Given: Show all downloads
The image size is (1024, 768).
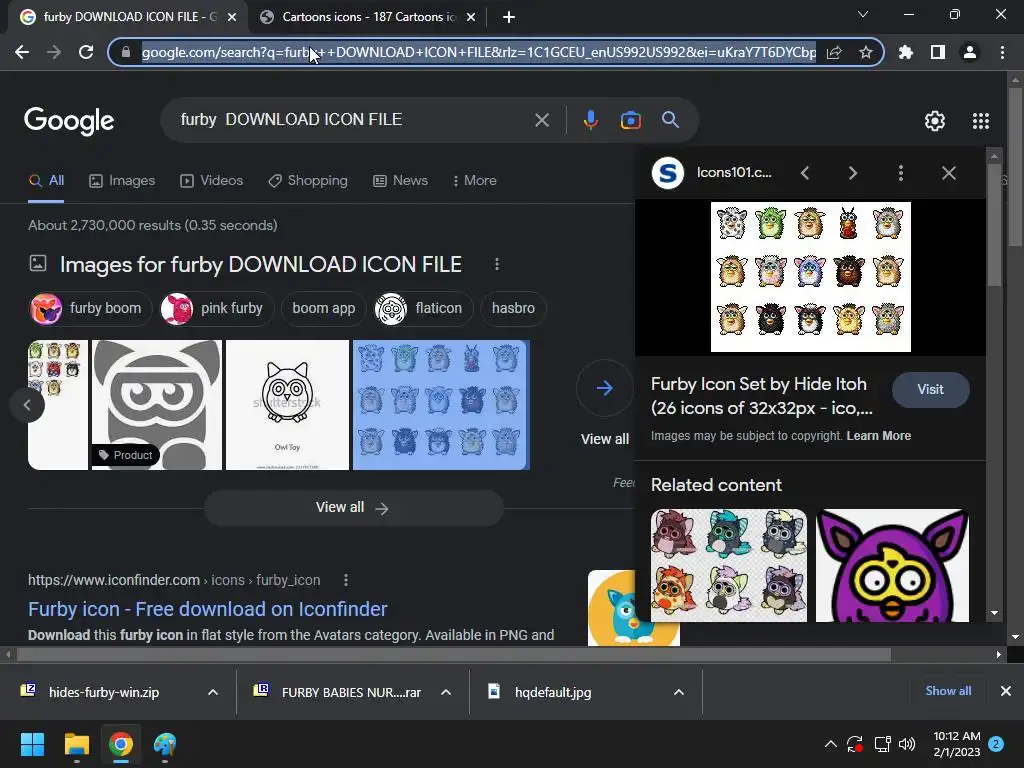Looking at the screenshot, I should pos(948,691).
